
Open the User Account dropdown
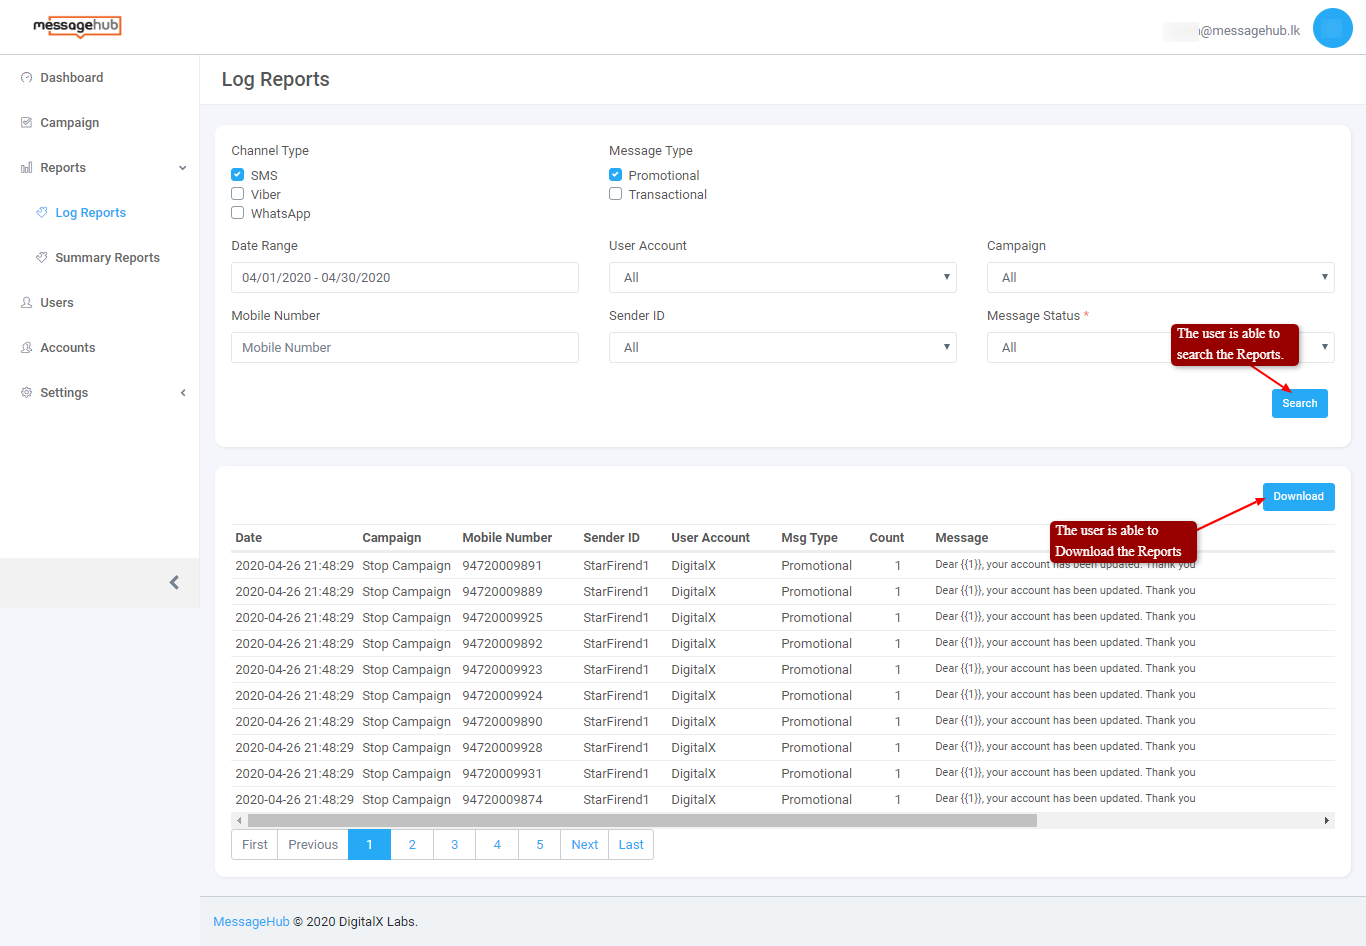pos(782,278)
